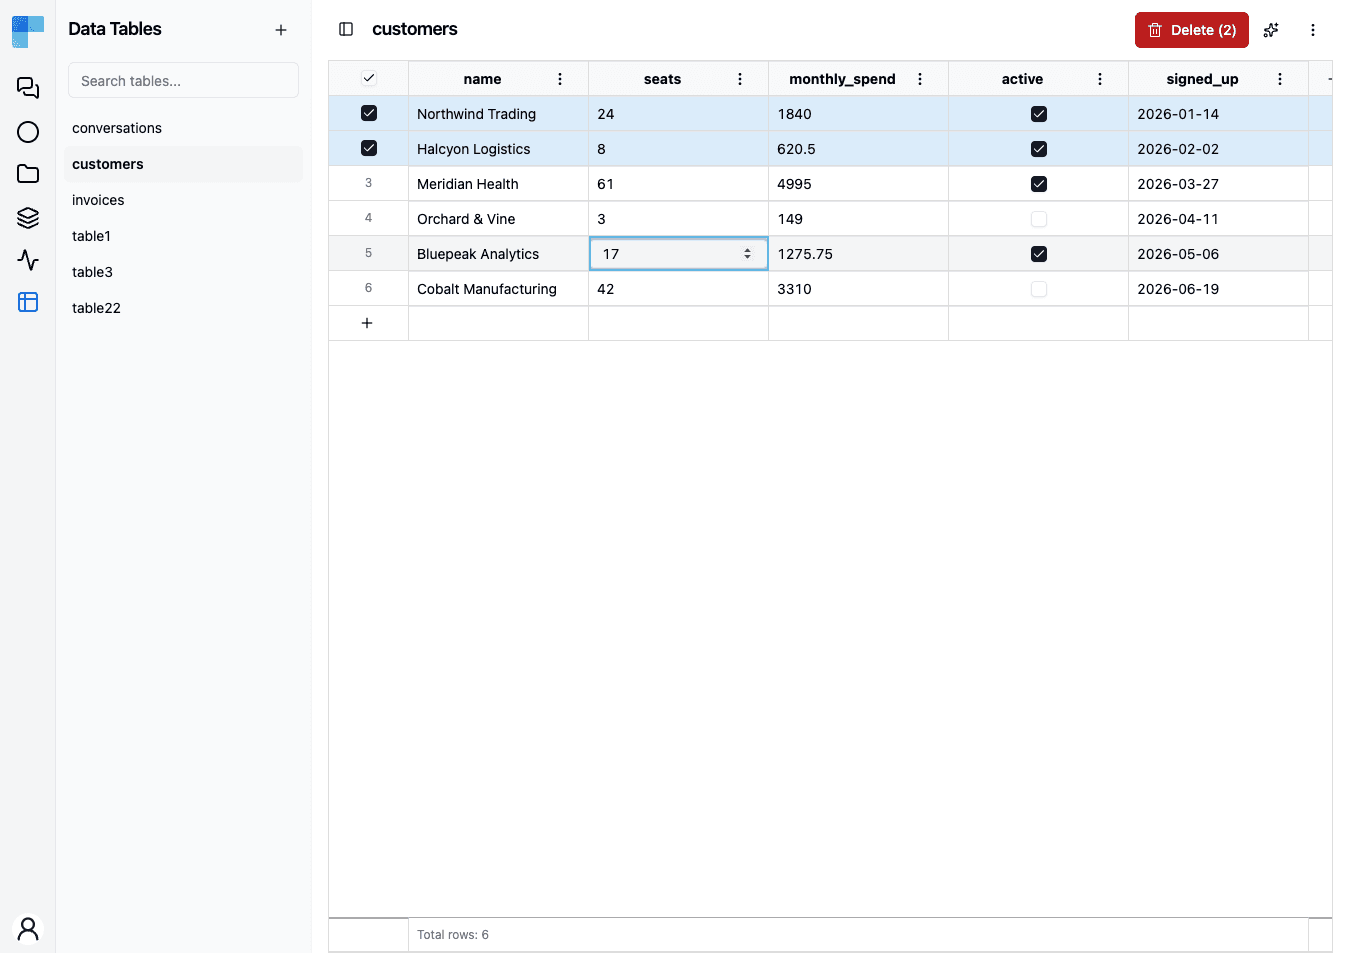The height and width of the screenshot is (953, 1349).
Task: Open the name column options menu
Action: click(560, 79)
